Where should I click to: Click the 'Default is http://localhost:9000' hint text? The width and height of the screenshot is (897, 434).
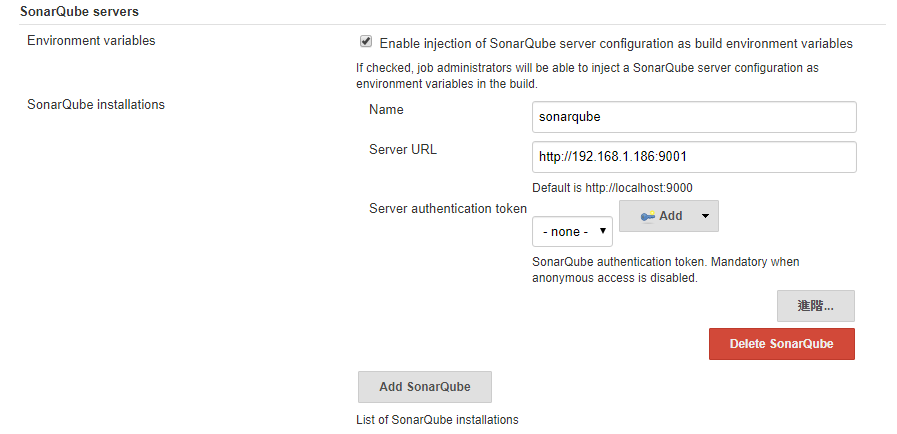(612, 188)
